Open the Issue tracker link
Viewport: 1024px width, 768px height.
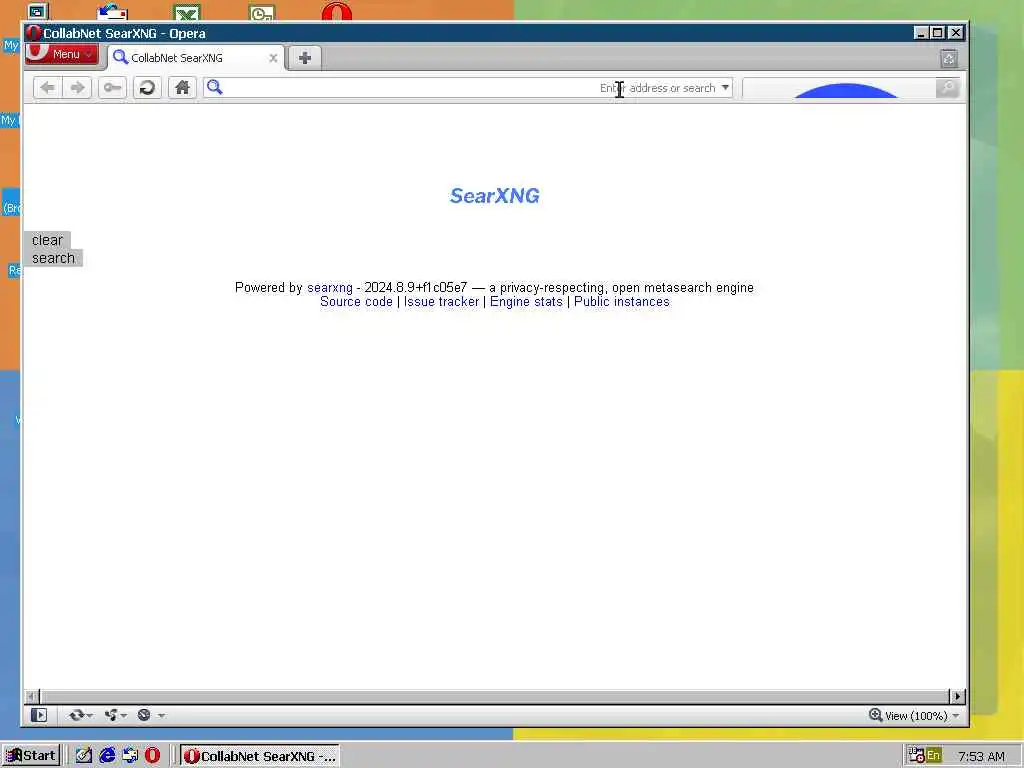[441, 302]
